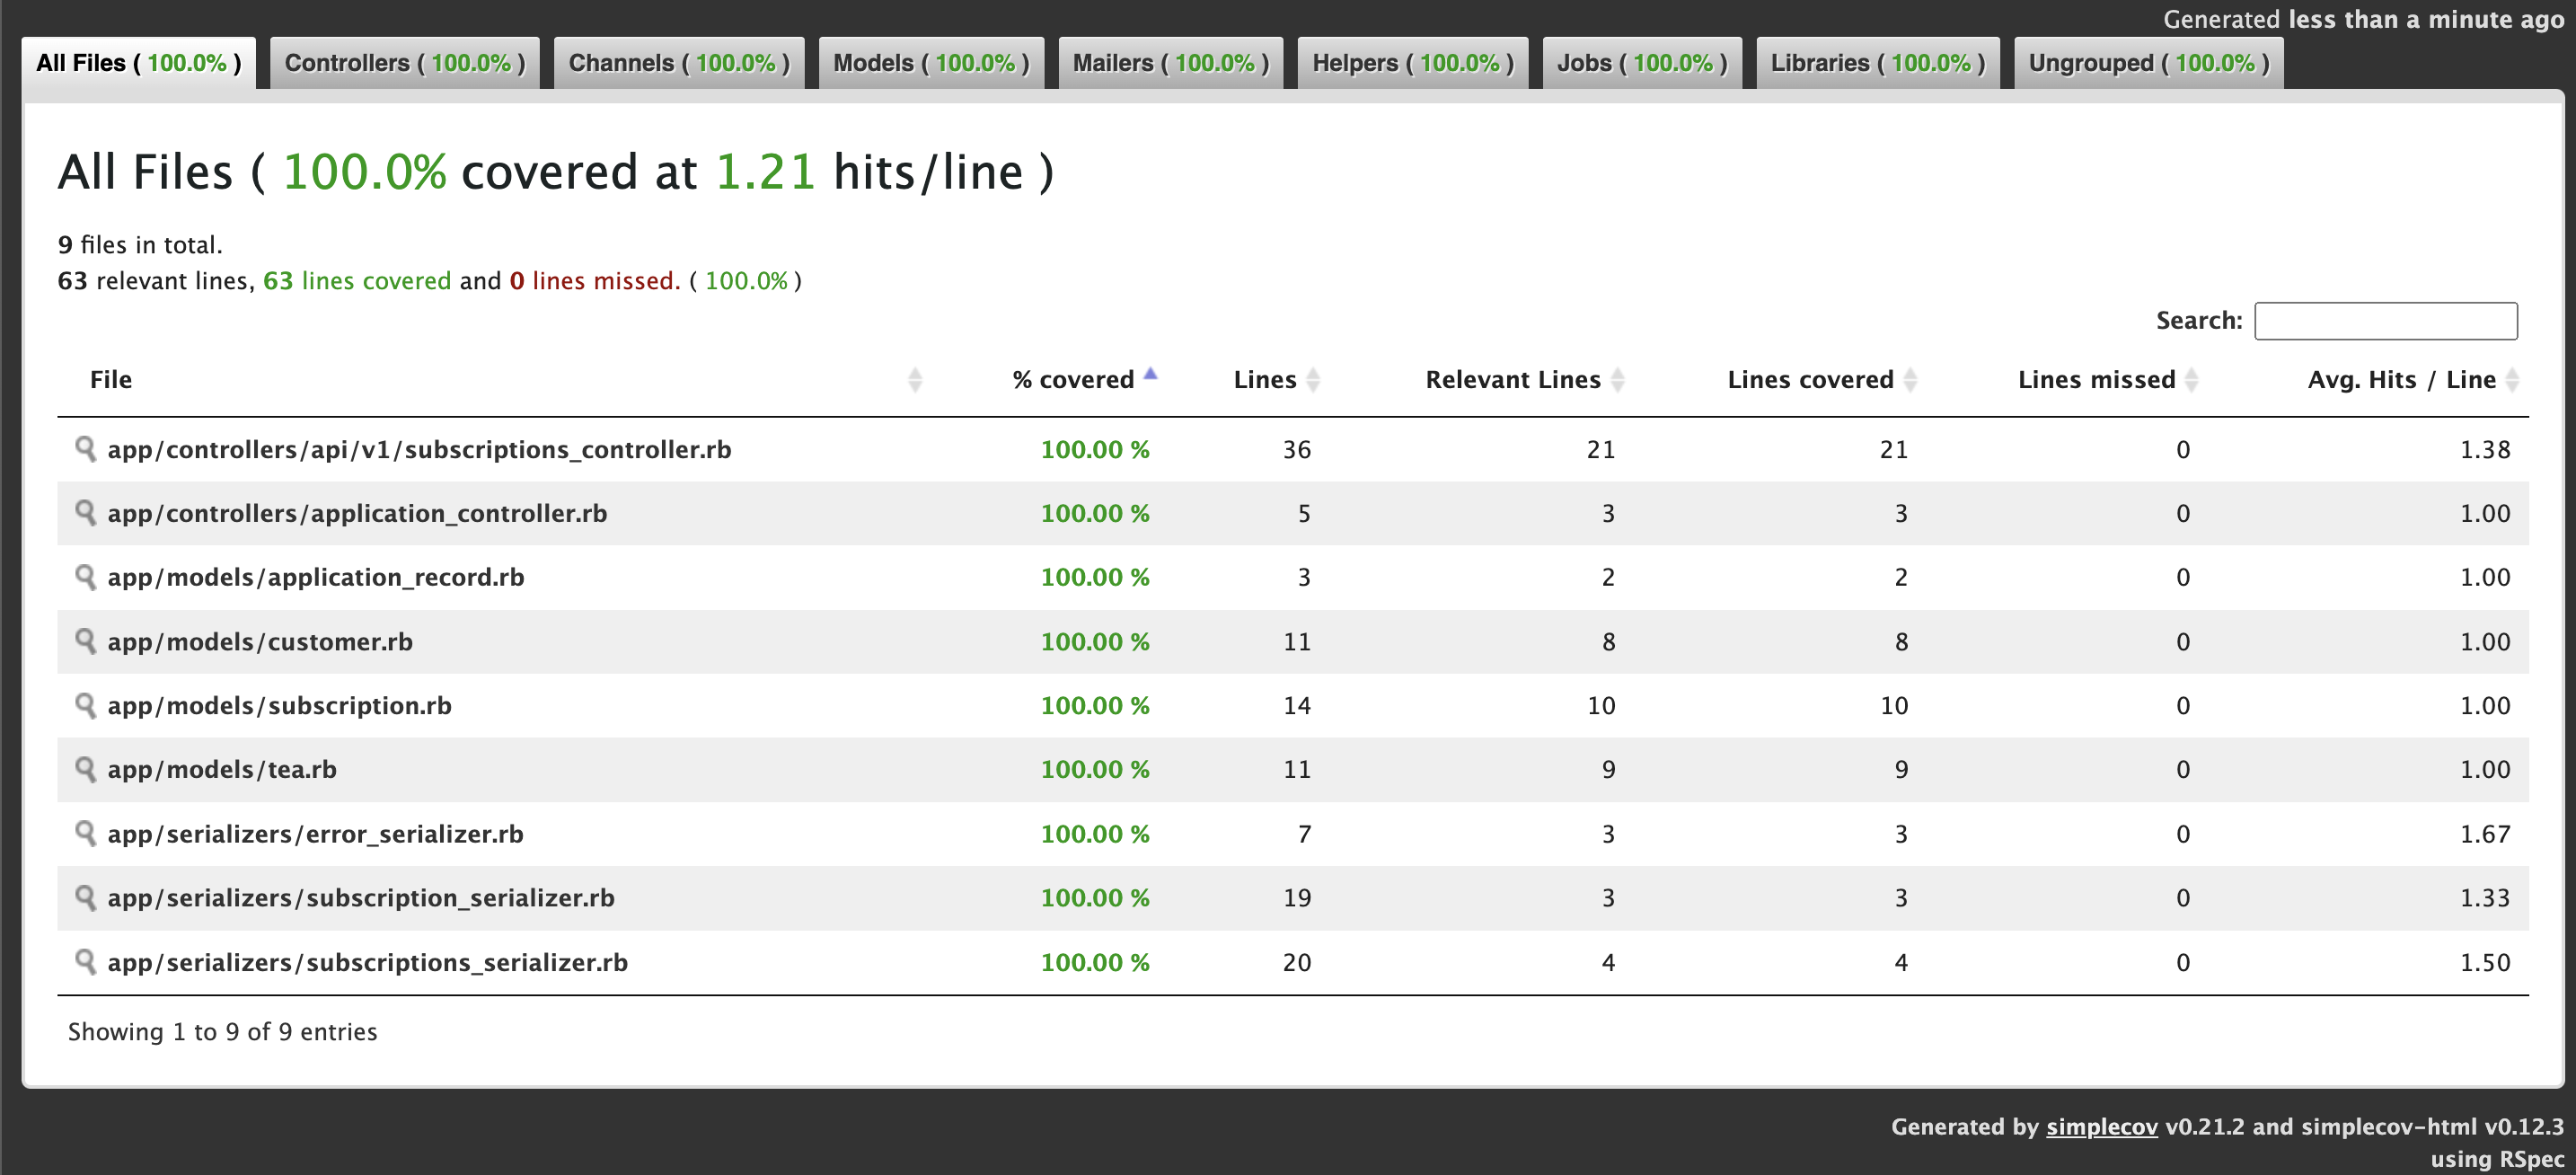Sort table by File column arrows

[914, 380]
